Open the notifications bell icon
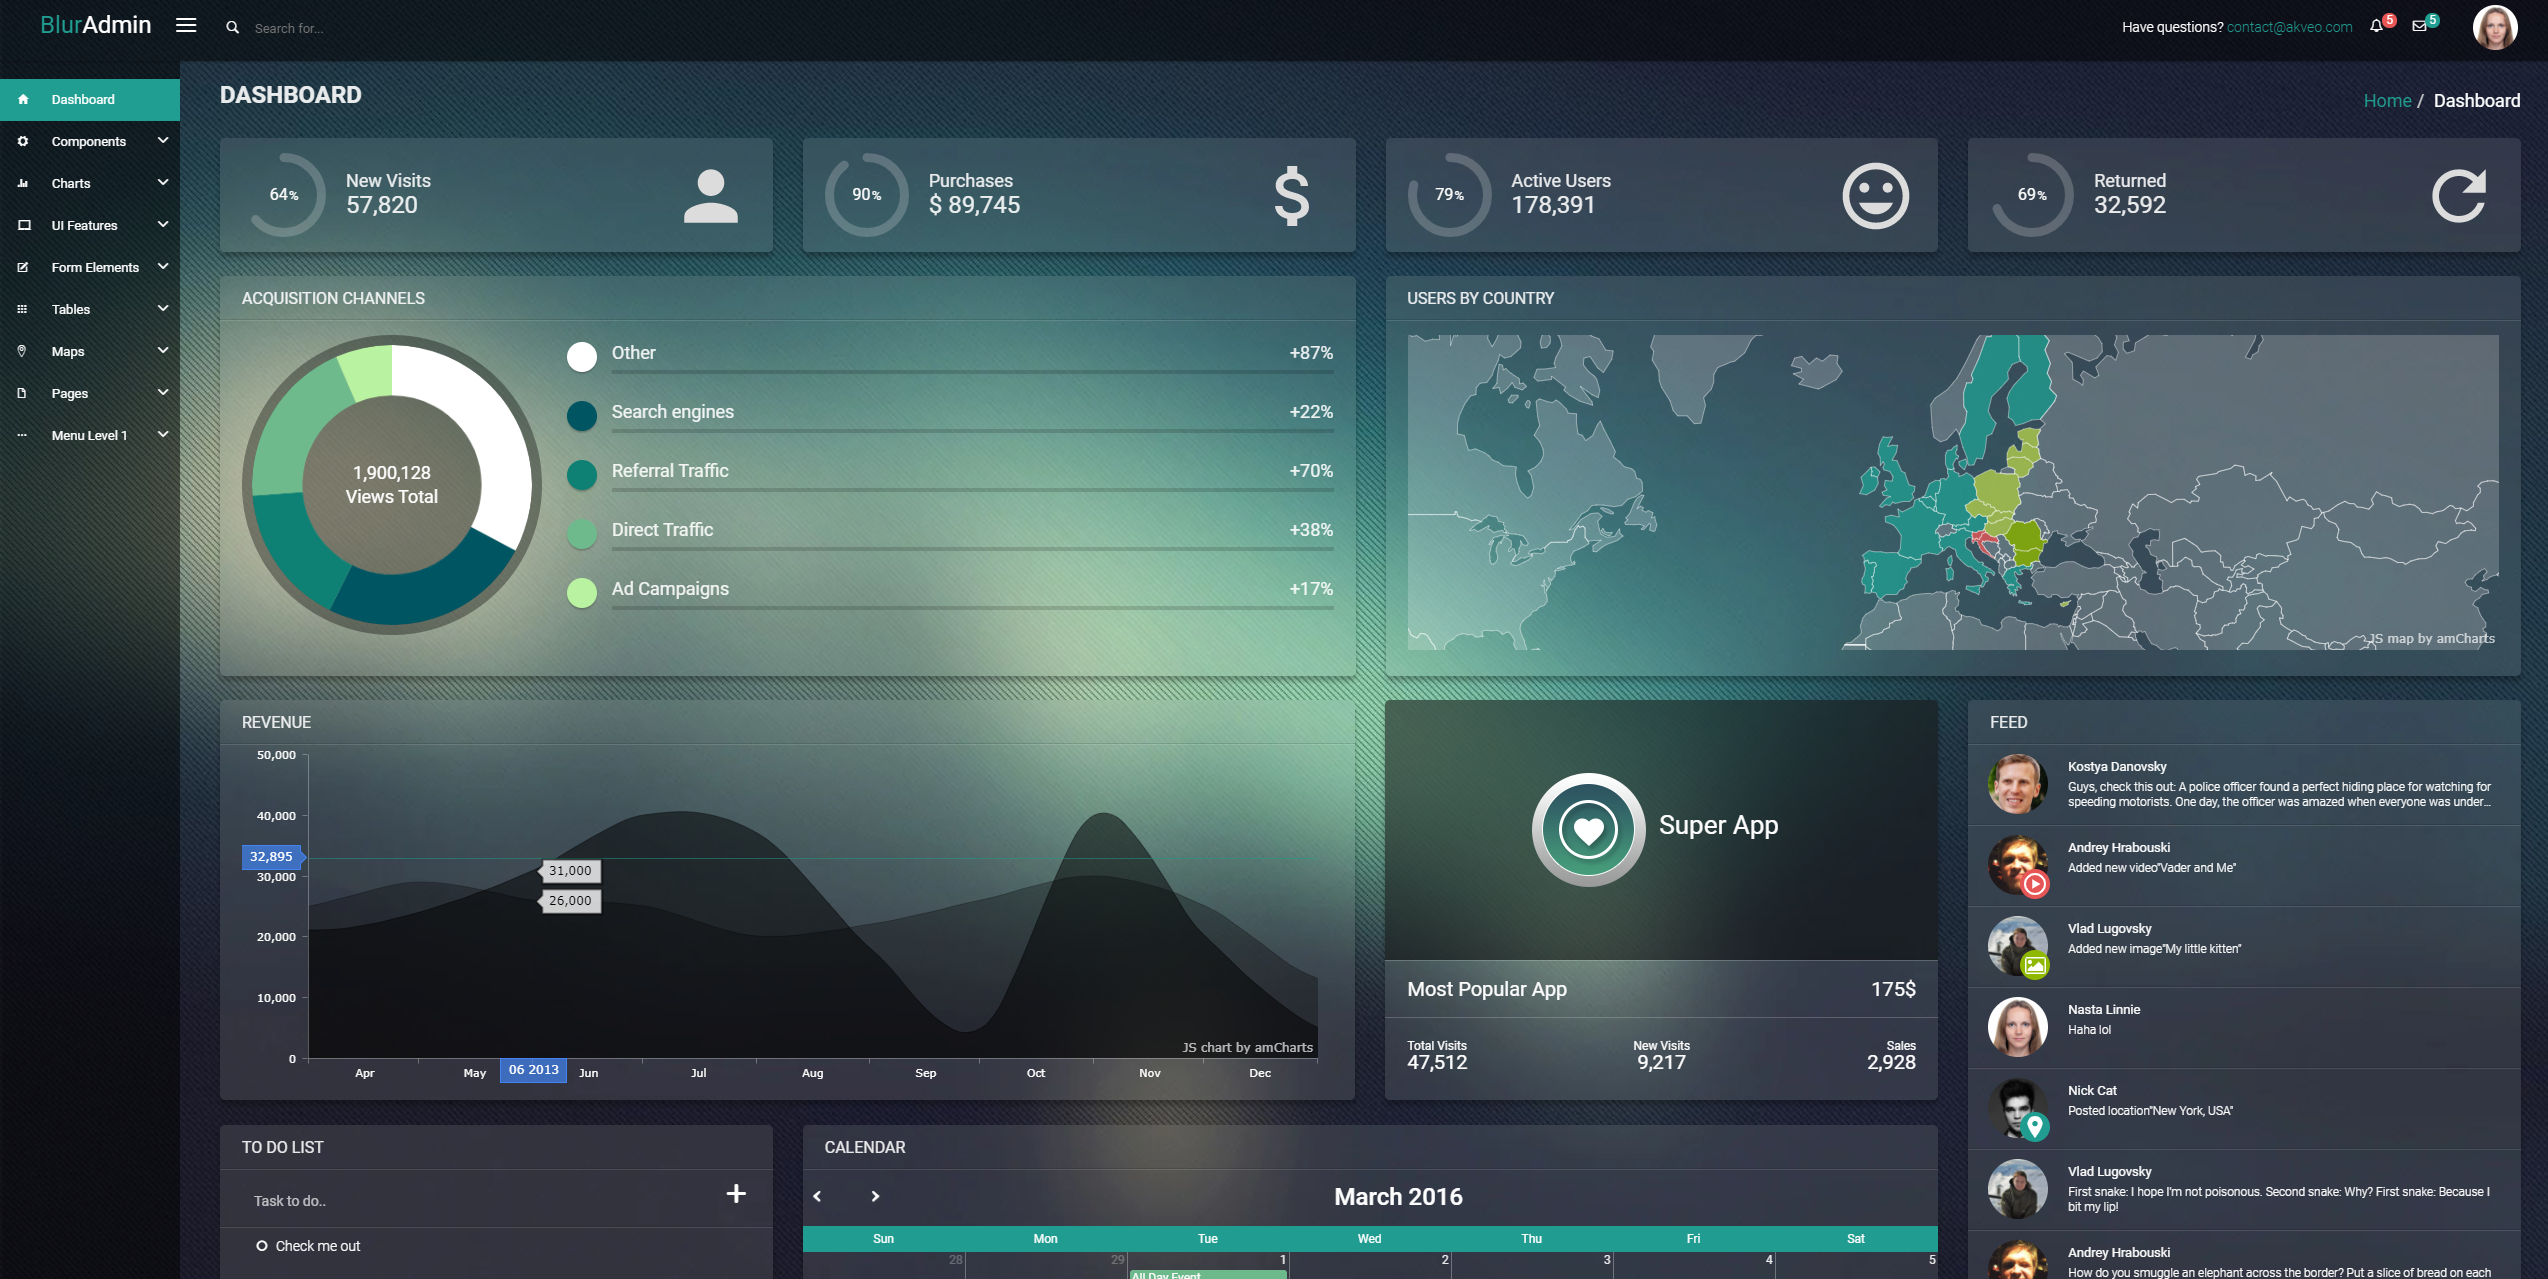 (x=2376, y=26)
